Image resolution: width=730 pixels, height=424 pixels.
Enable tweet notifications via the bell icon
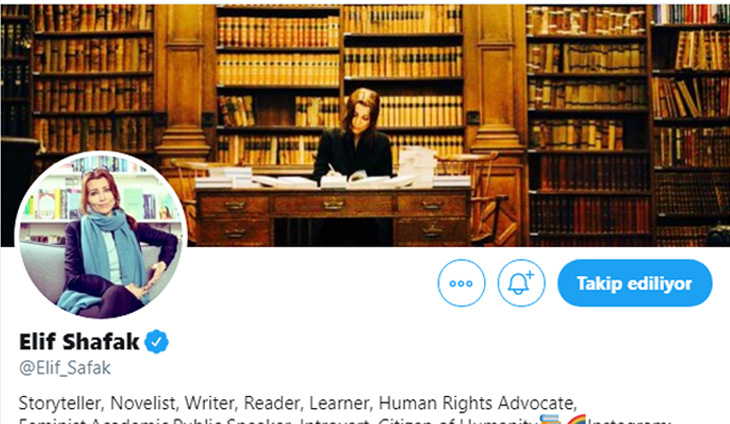[521, 283]
